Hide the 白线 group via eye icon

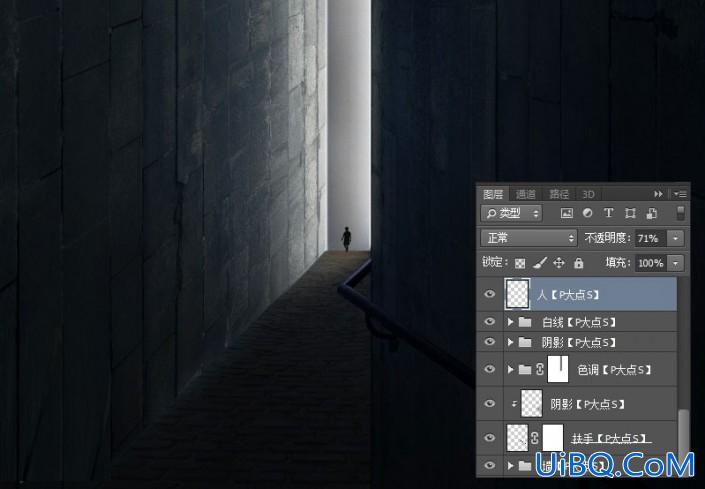pyautogui.click(x=489, y=322)
